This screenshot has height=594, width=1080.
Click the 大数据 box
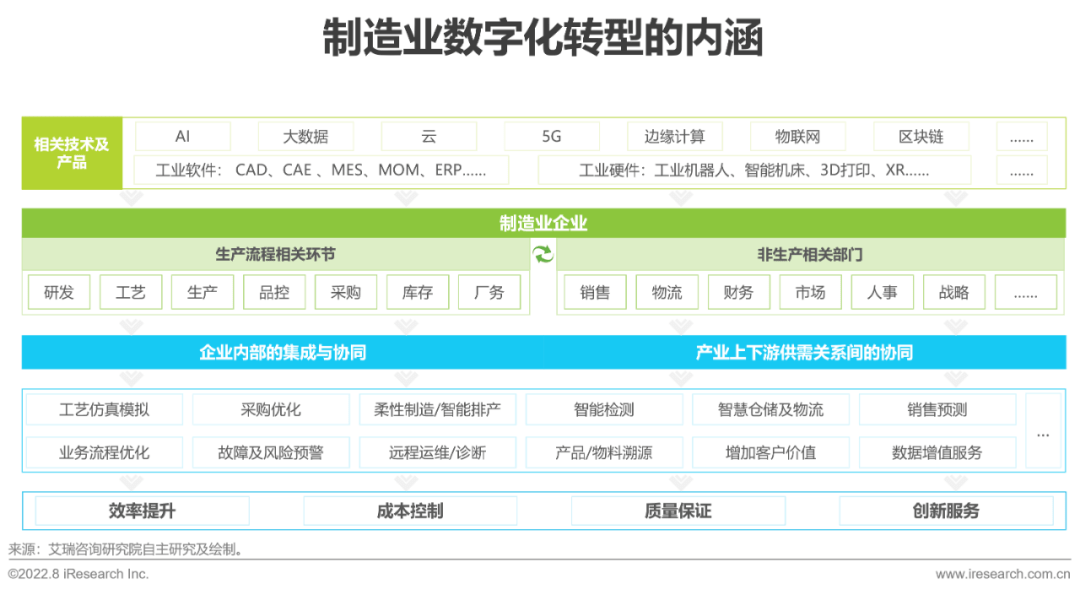pos(305,136)
